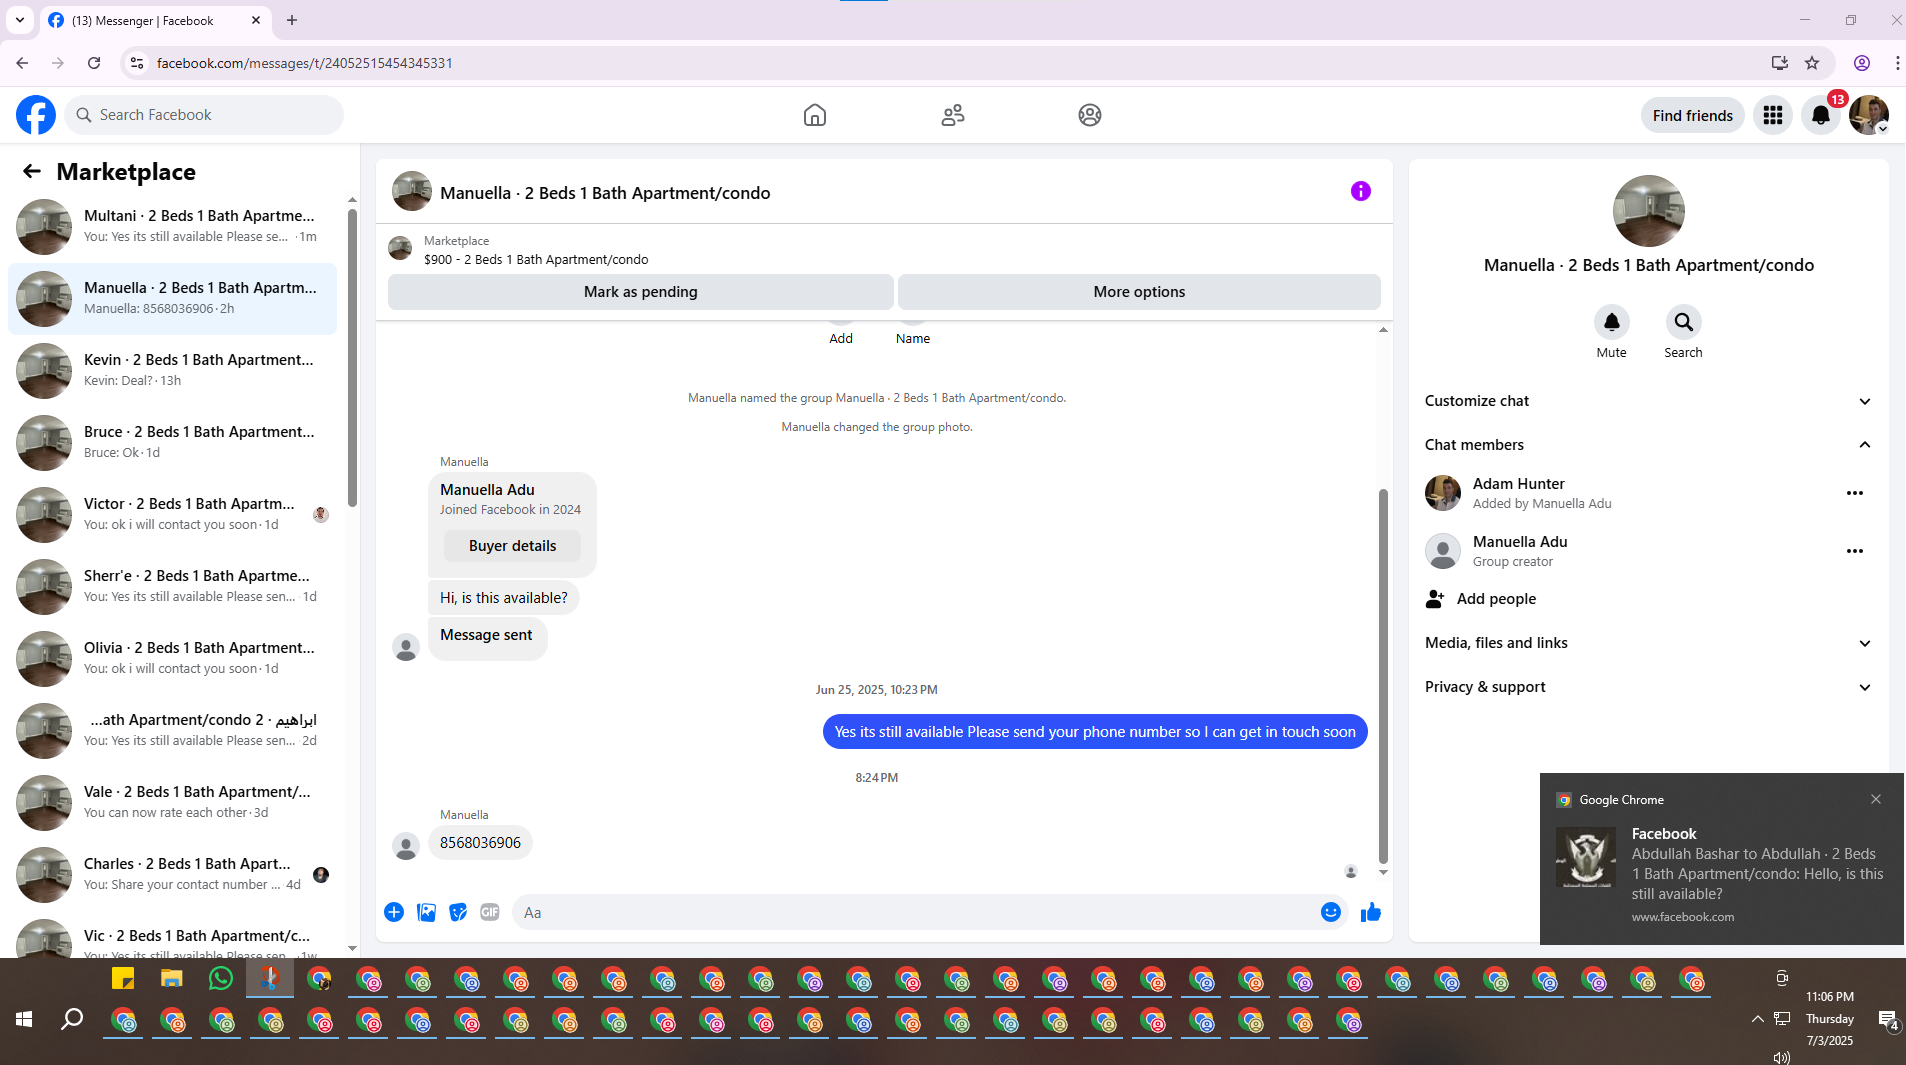
Task: Click Mark as pending button
Action: click(640, 292)
